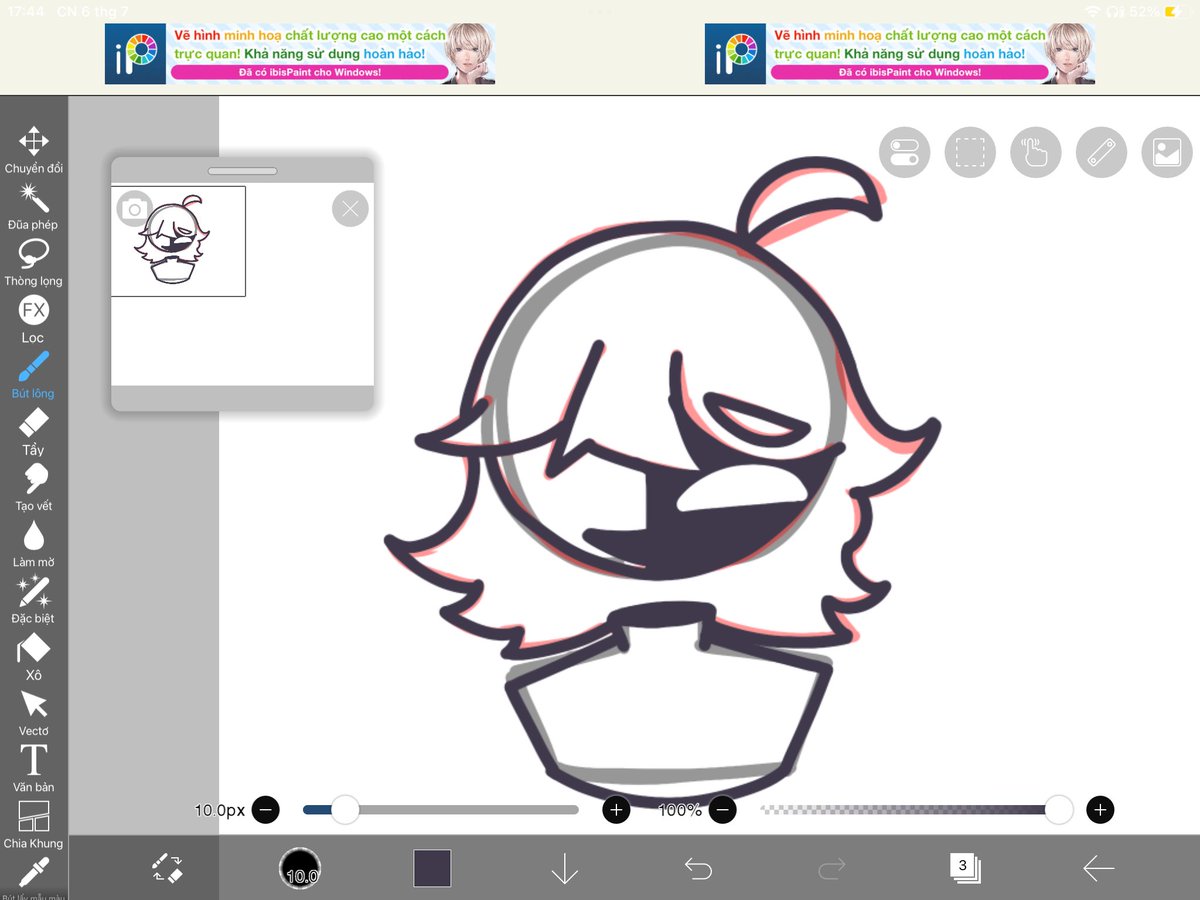Image resolution: width=1200 pixels, height=900 pixels.
Task: Select the Làm mờ blur tool
Action: [33, 544]
